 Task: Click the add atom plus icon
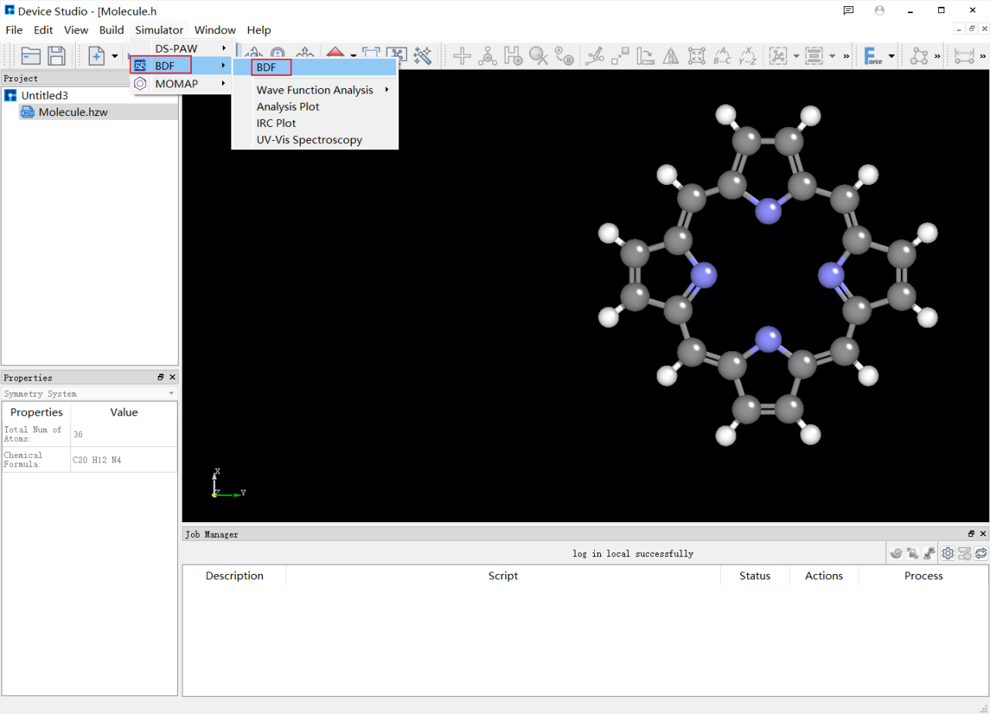(x=461, y=56)
